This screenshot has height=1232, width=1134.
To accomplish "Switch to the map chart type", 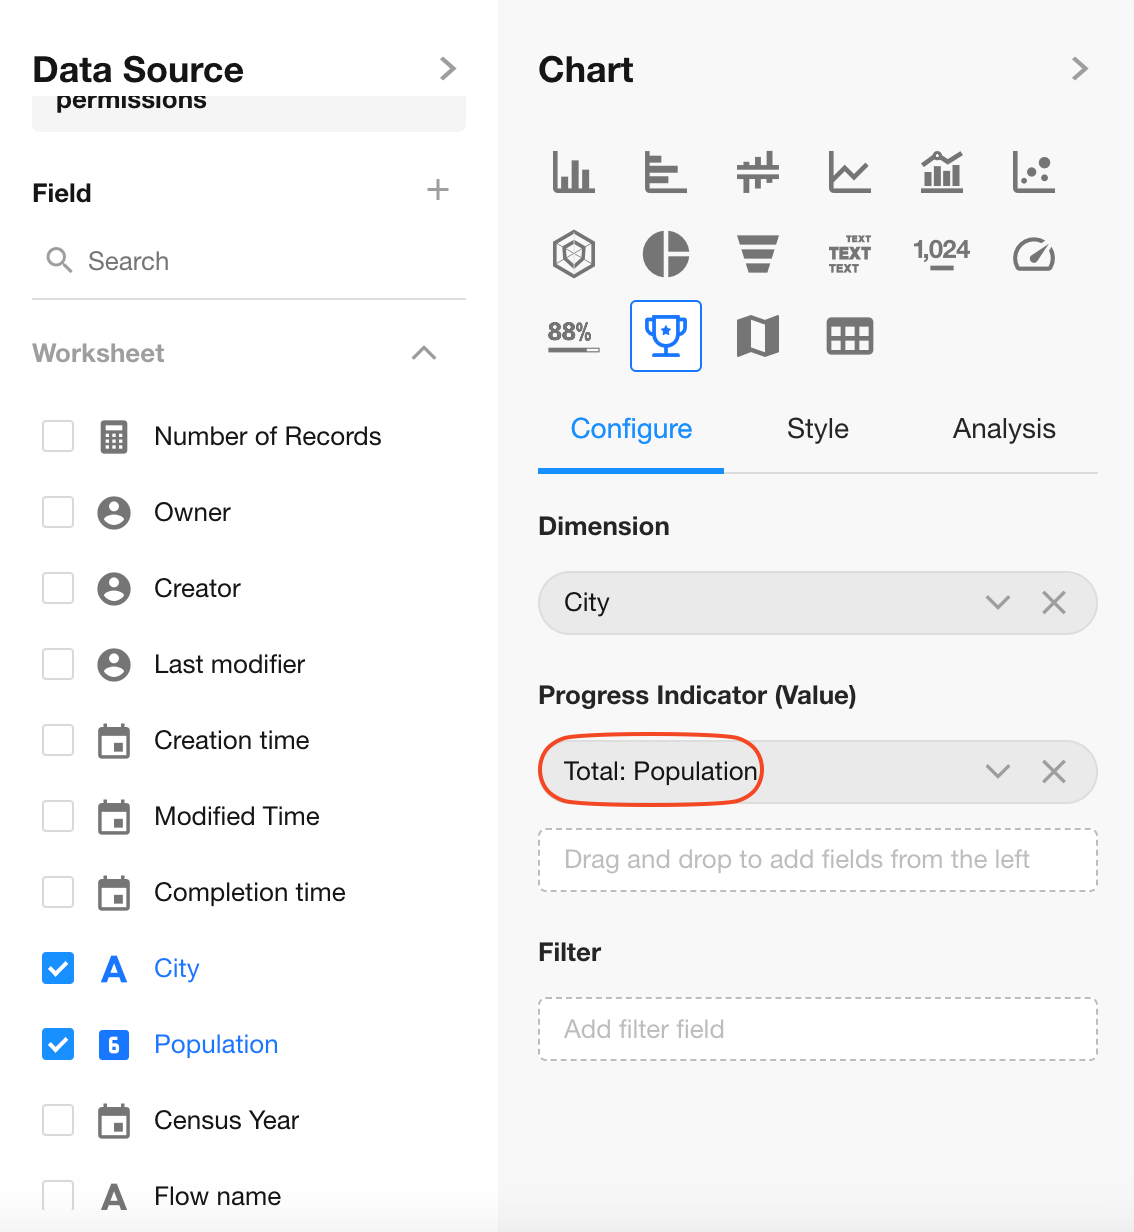I will click(x=757, y=336).
